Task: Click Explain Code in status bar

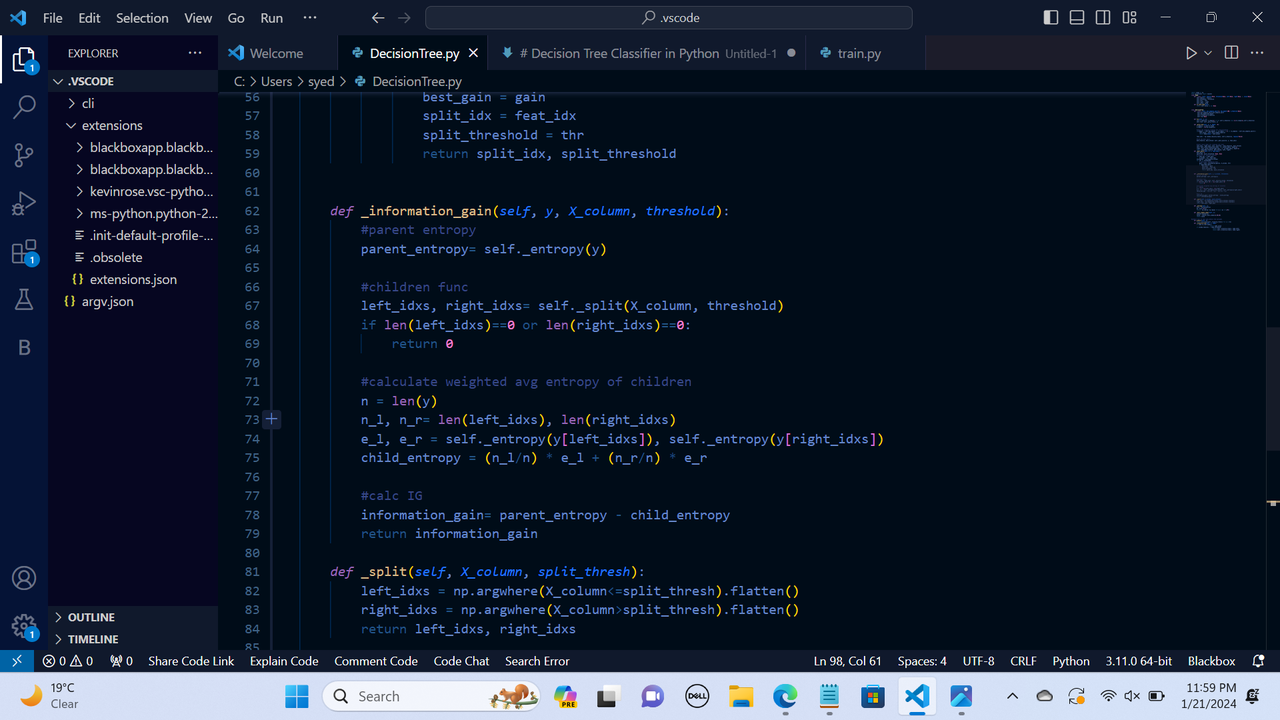Action: (284, 661)
